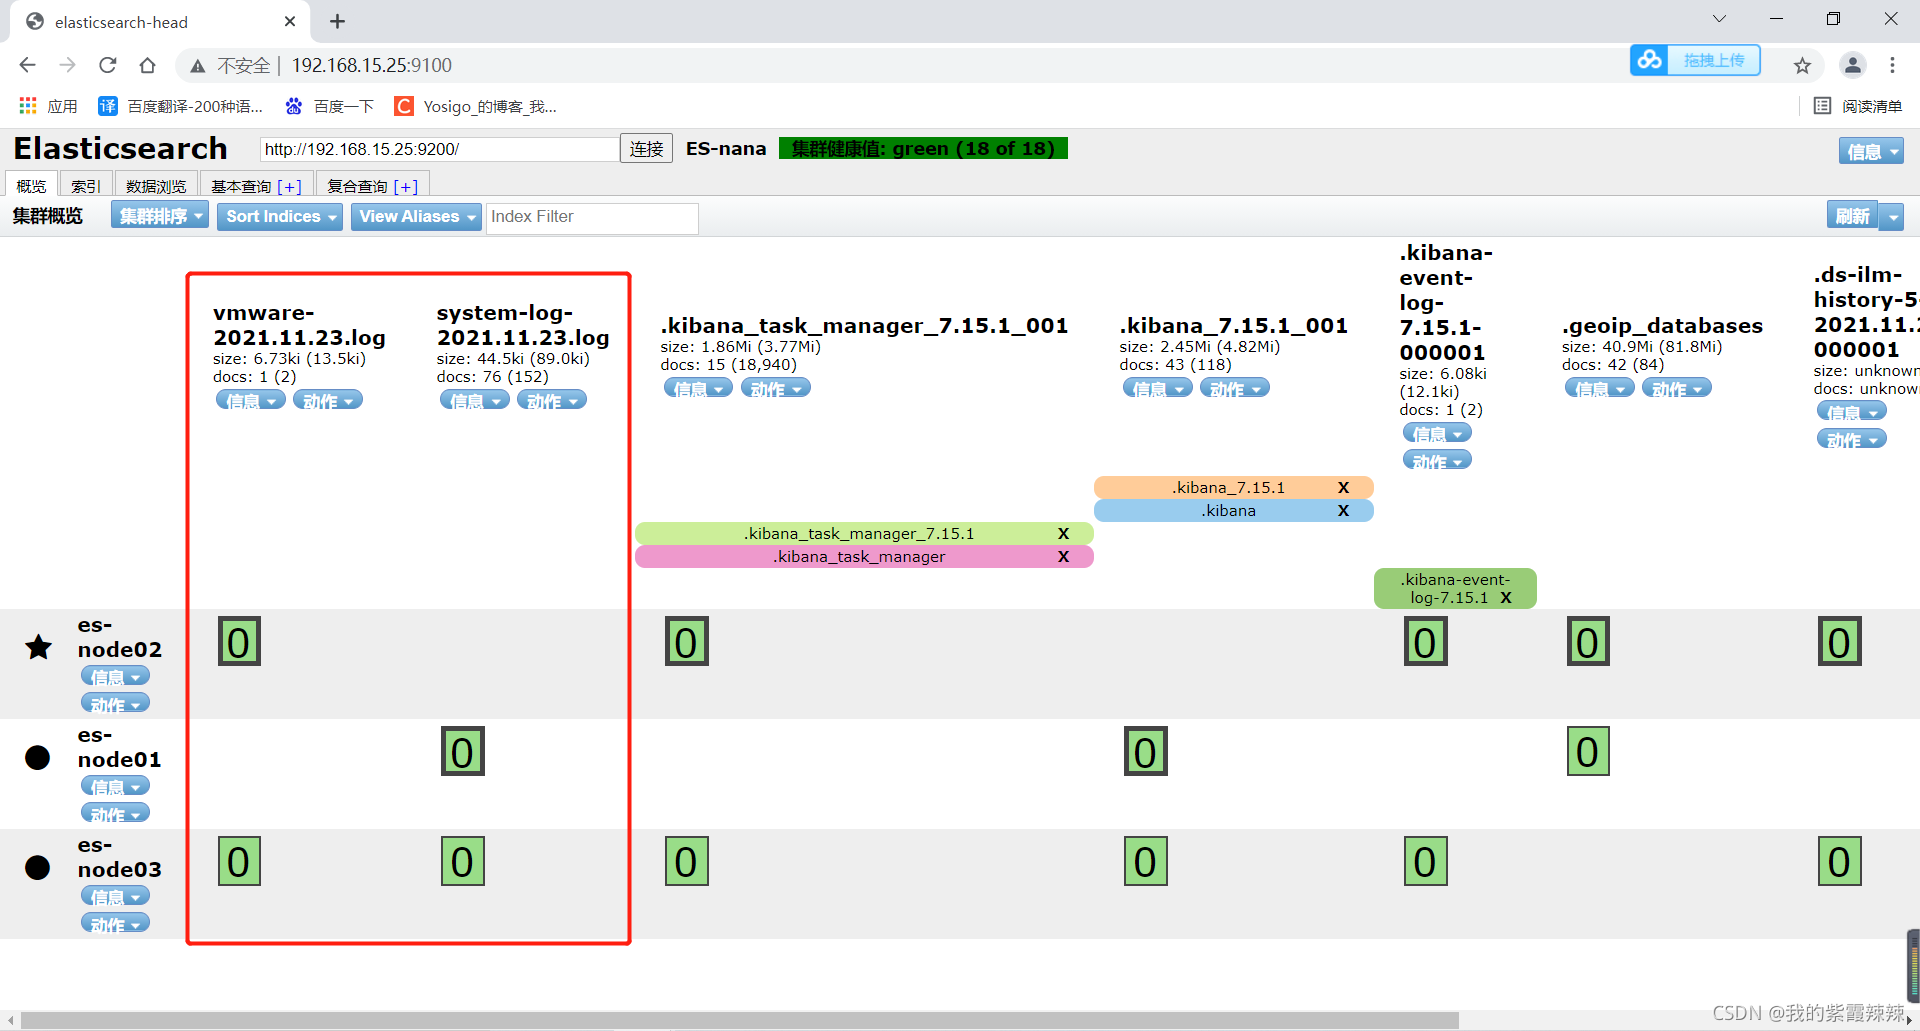The width and height of the screenshot is (1920, 1031).
Task: Select vmware shard 0 on es-node02
Action: [x=239, y=642]
